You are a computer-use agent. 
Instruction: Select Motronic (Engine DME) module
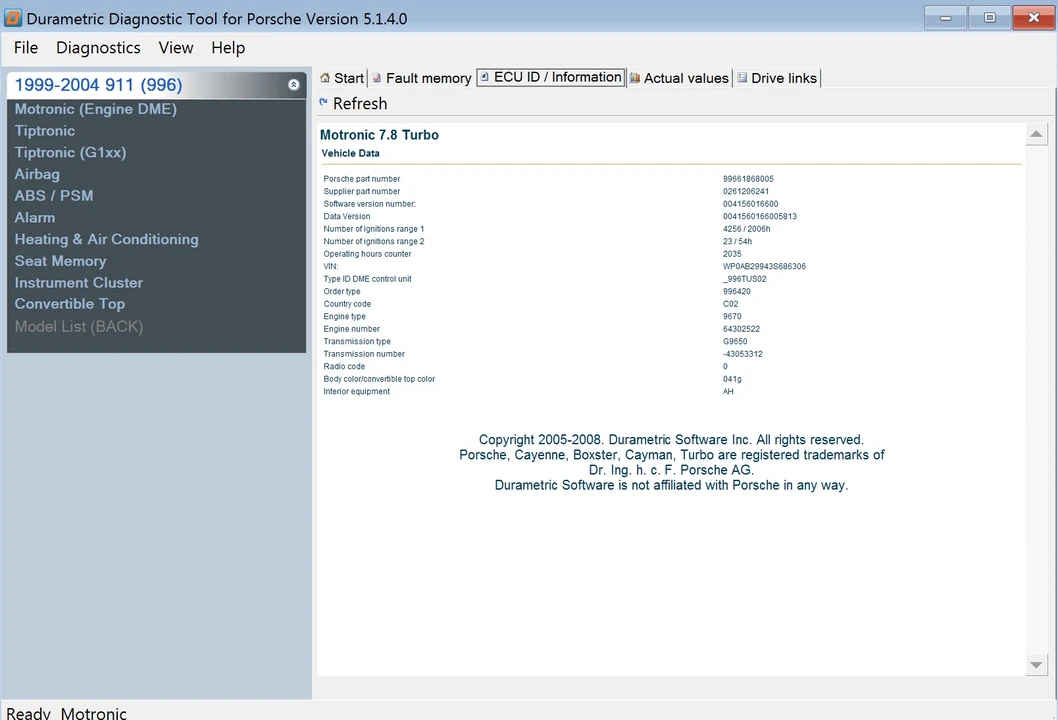tap(96, 109)
